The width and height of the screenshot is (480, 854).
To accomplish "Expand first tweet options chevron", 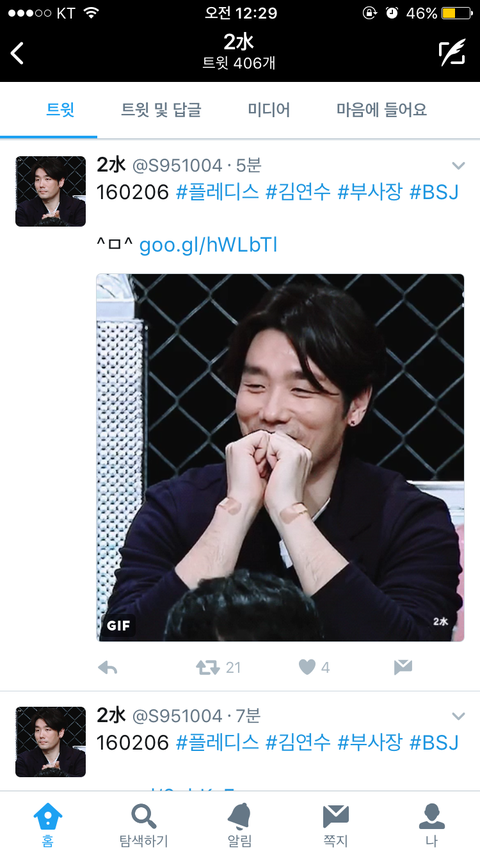I will pos(459,166).
